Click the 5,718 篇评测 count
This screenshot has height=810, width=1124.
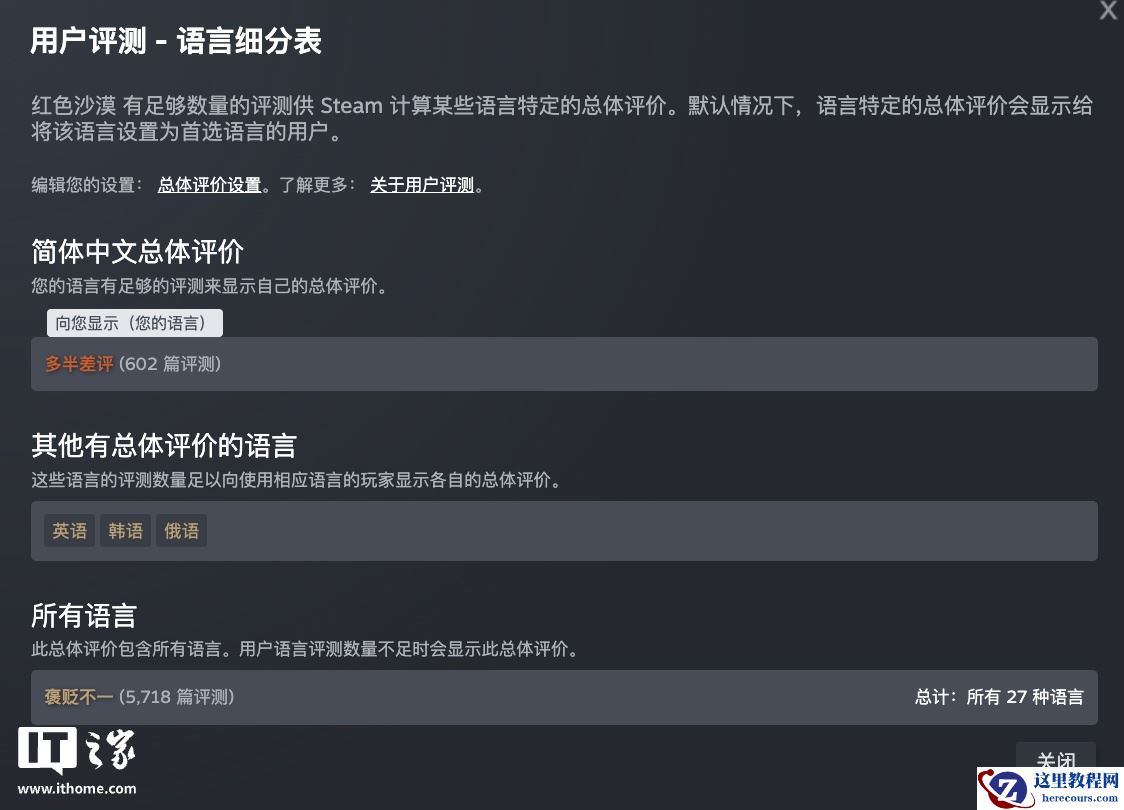pyautogui.click(x=177, y=697)
